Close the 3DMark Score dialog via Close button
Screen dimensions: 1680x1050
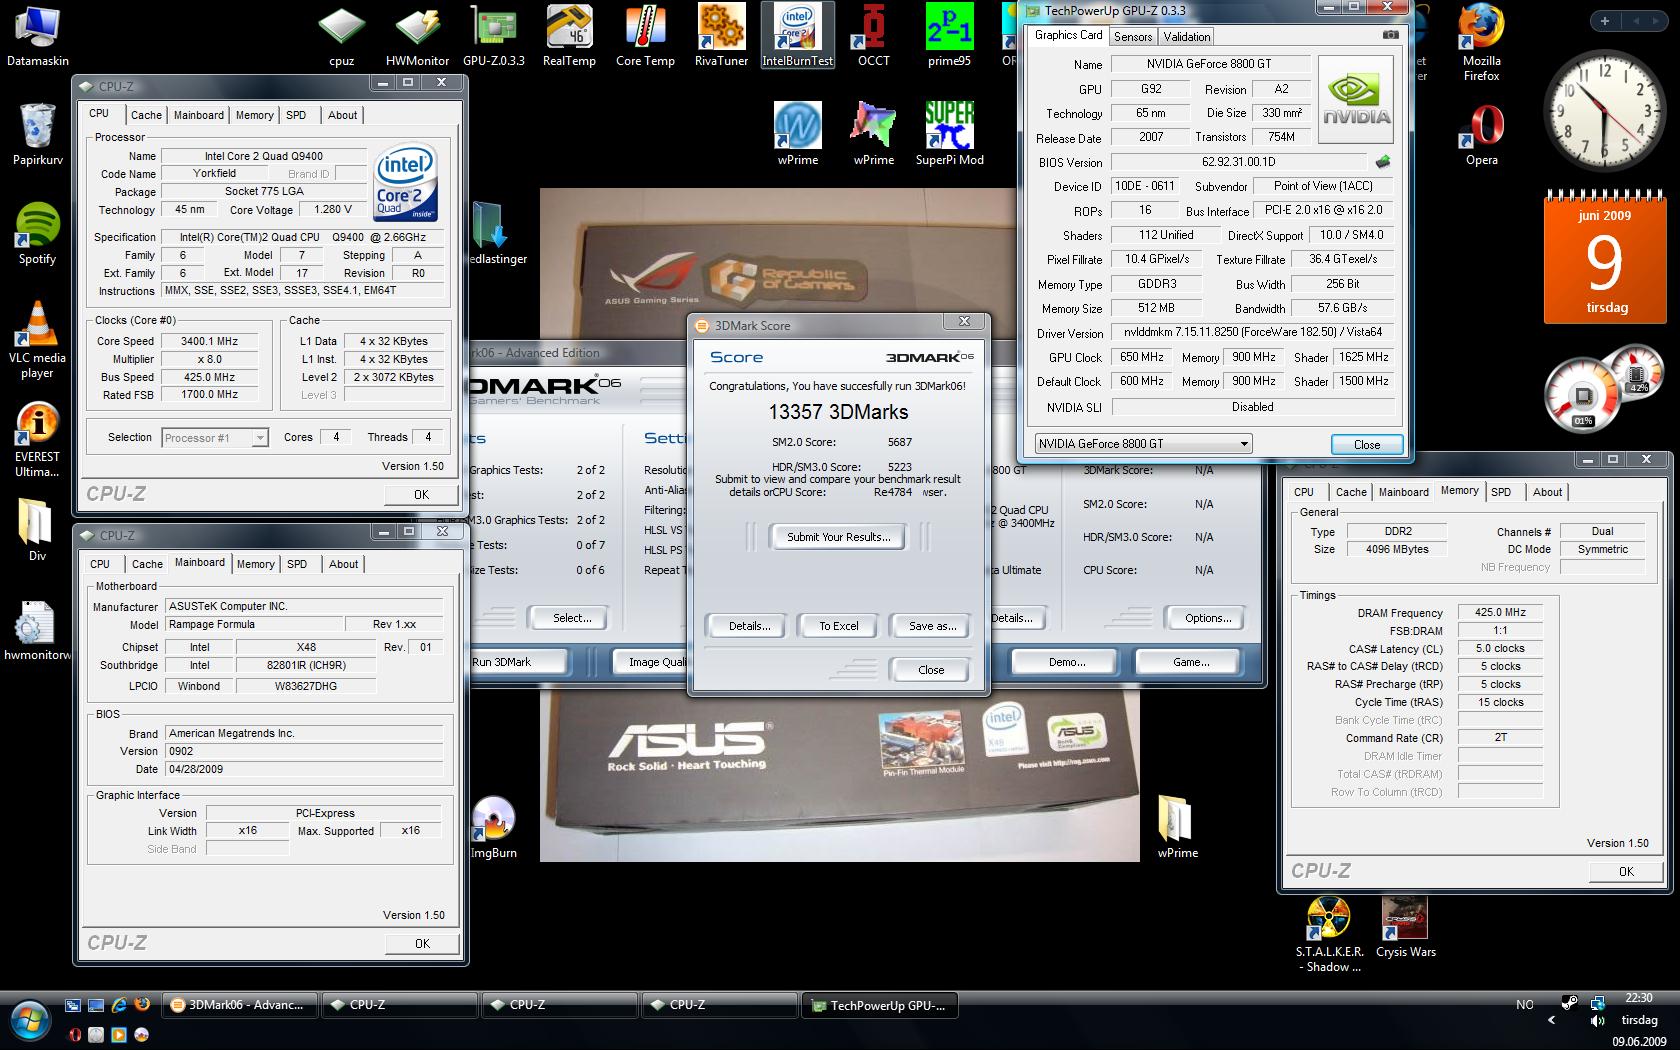tap(931, 670)
